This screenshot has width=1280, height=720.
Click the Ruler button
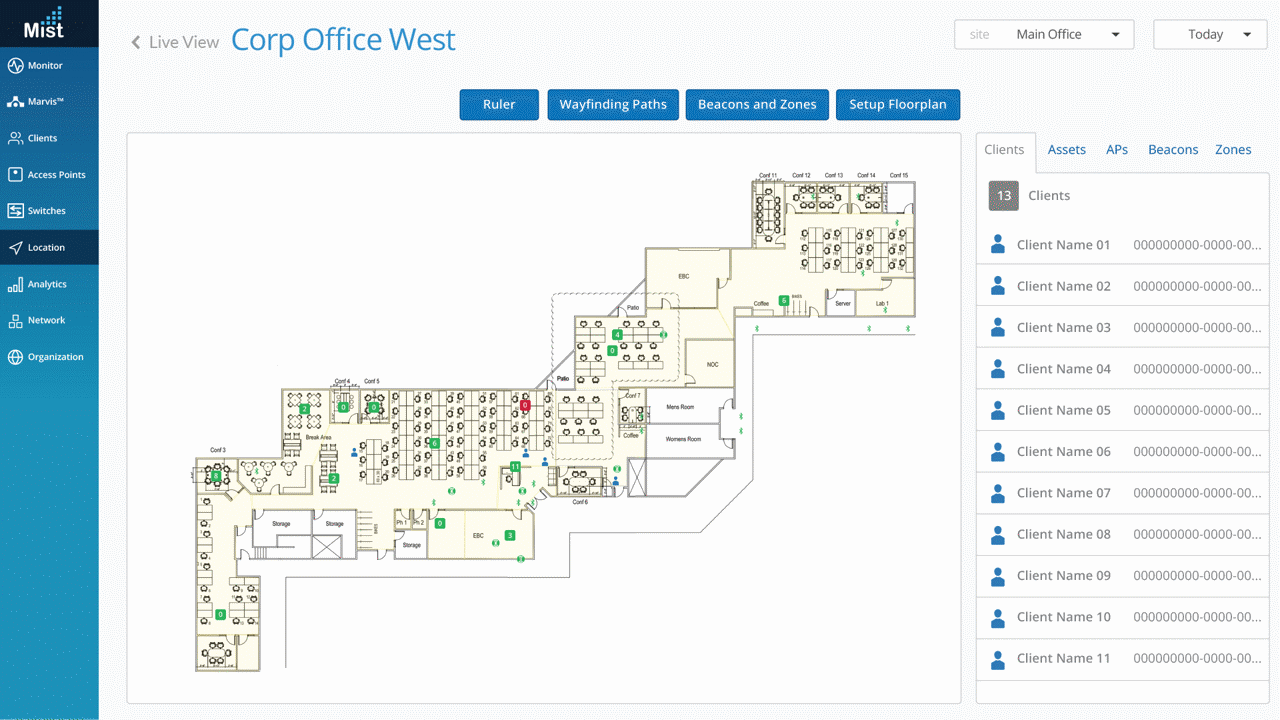click(499, 104)
